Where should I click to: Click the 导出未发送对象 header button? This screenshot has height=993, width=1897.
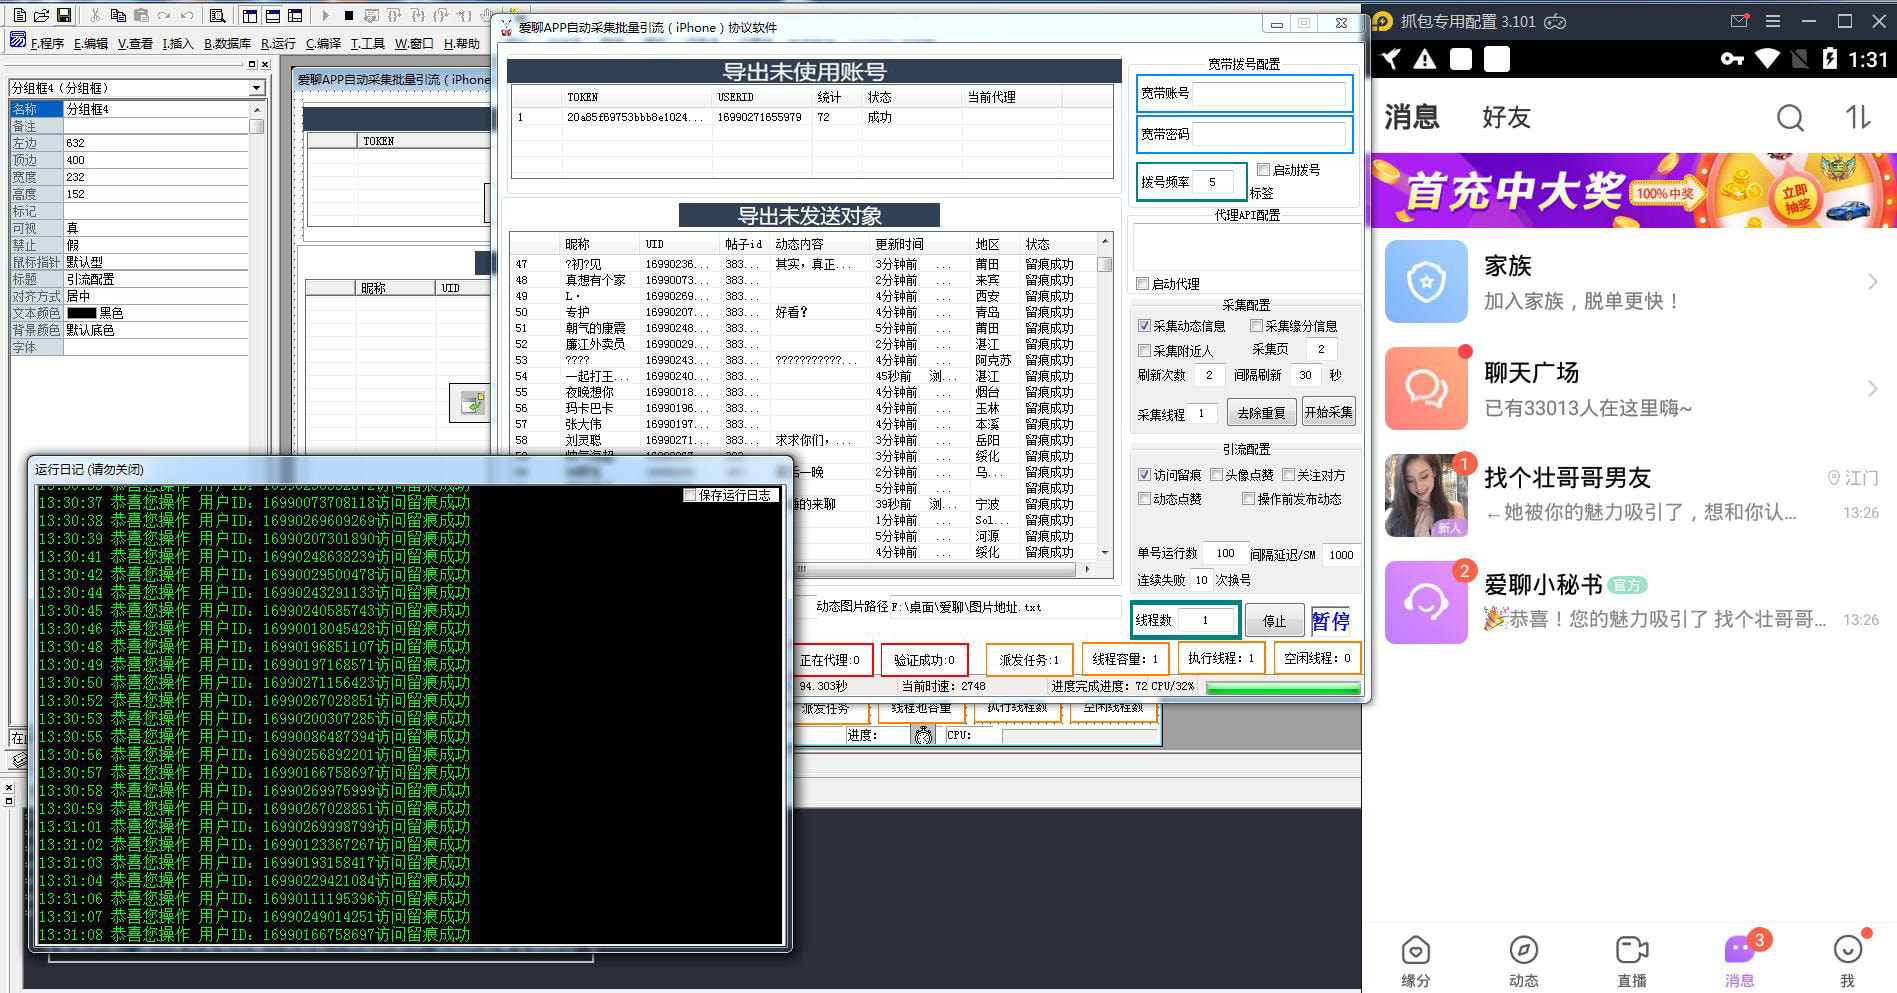[809, 215]
